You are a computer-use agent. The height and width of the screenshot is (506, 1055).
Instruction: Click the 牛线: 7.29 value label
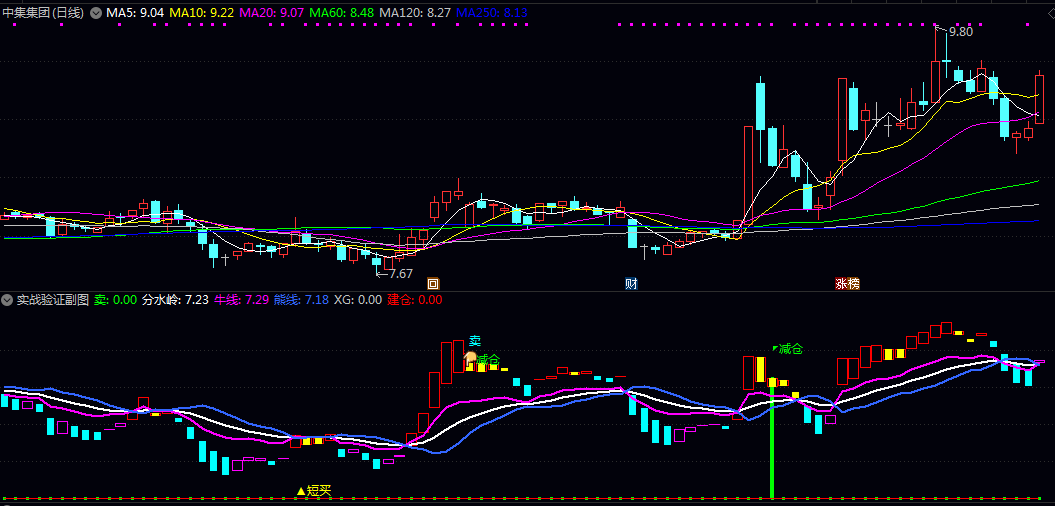(242, 300)
